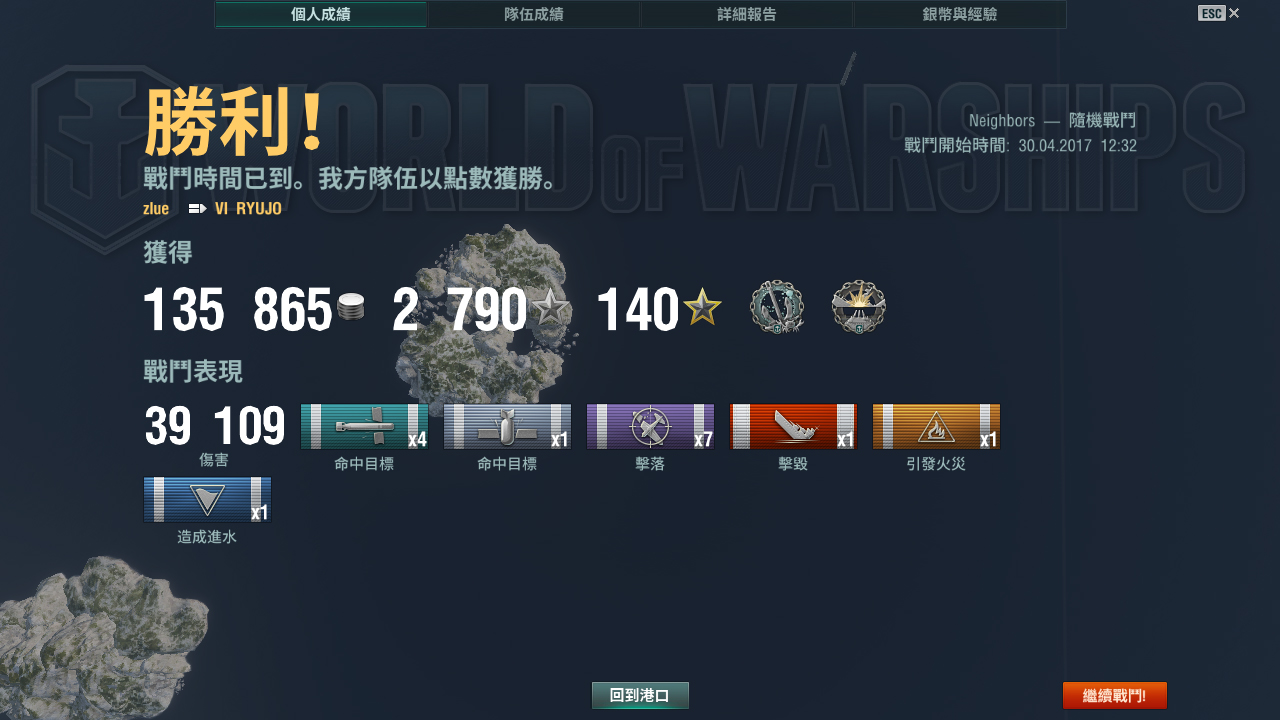Click the gold star free XP icon
1280x720 pixels.
coord(702,307)
